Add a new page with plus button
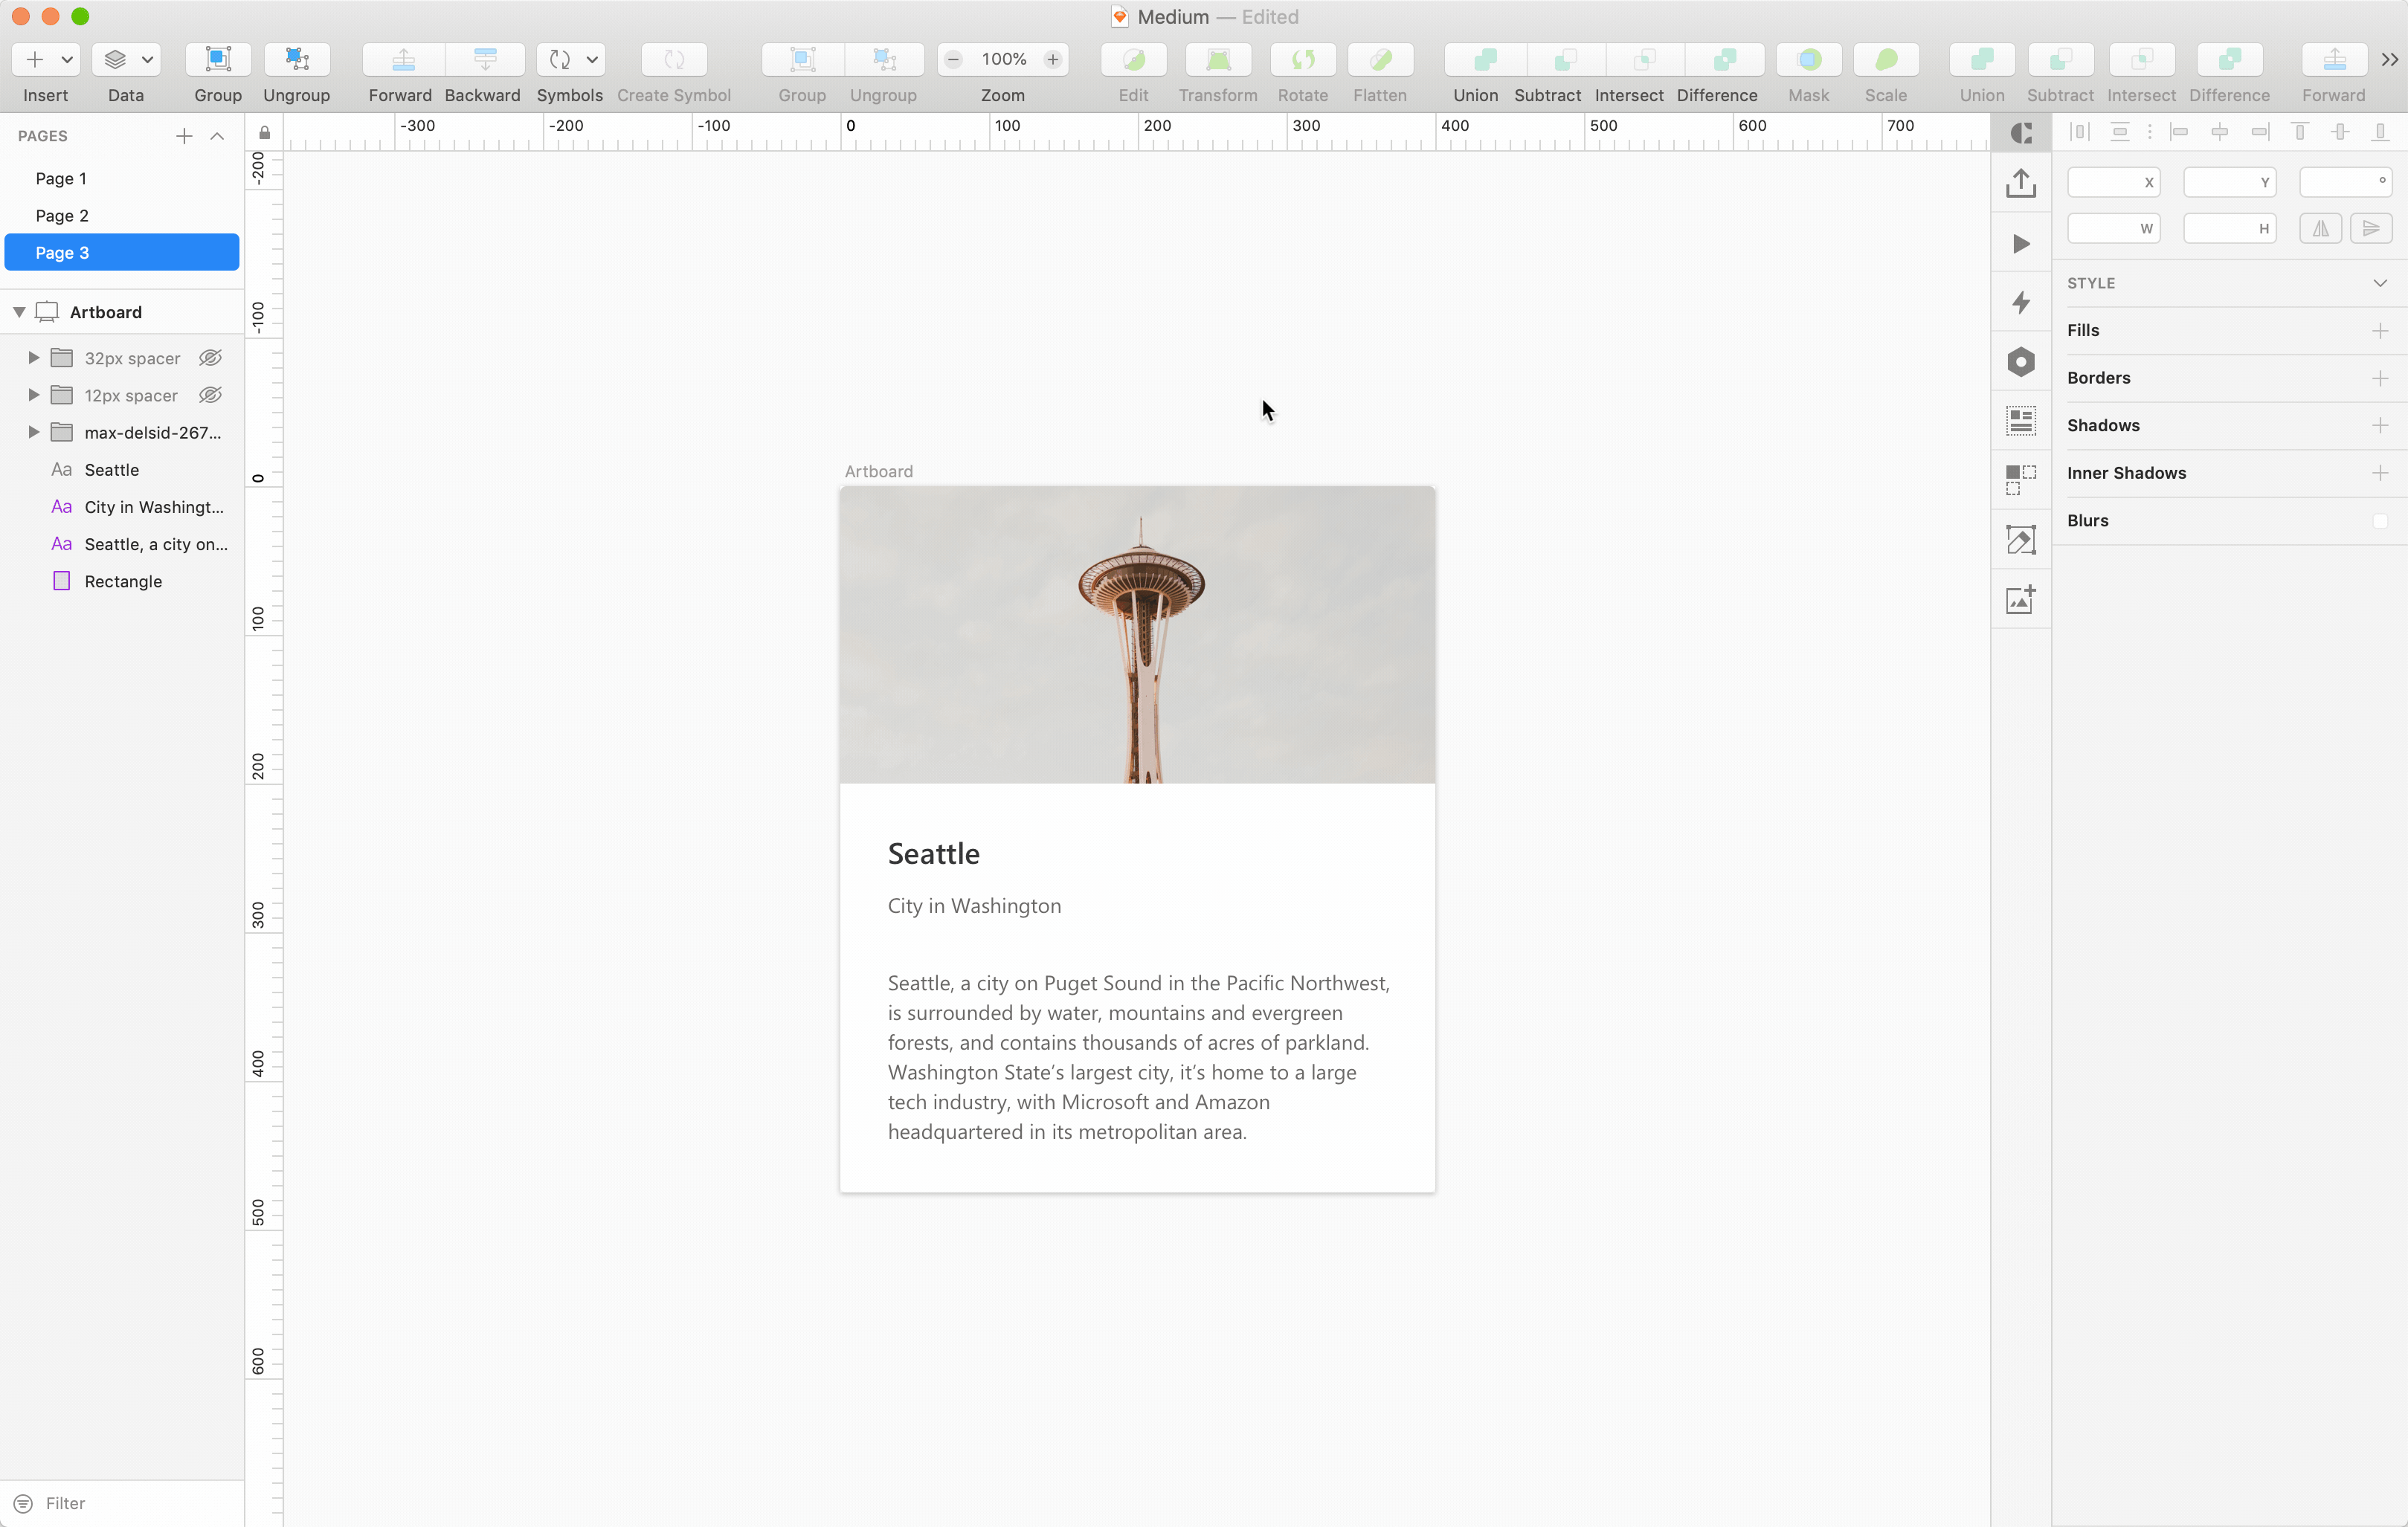Viewport: 2408px width, 1527px height. 184,136
